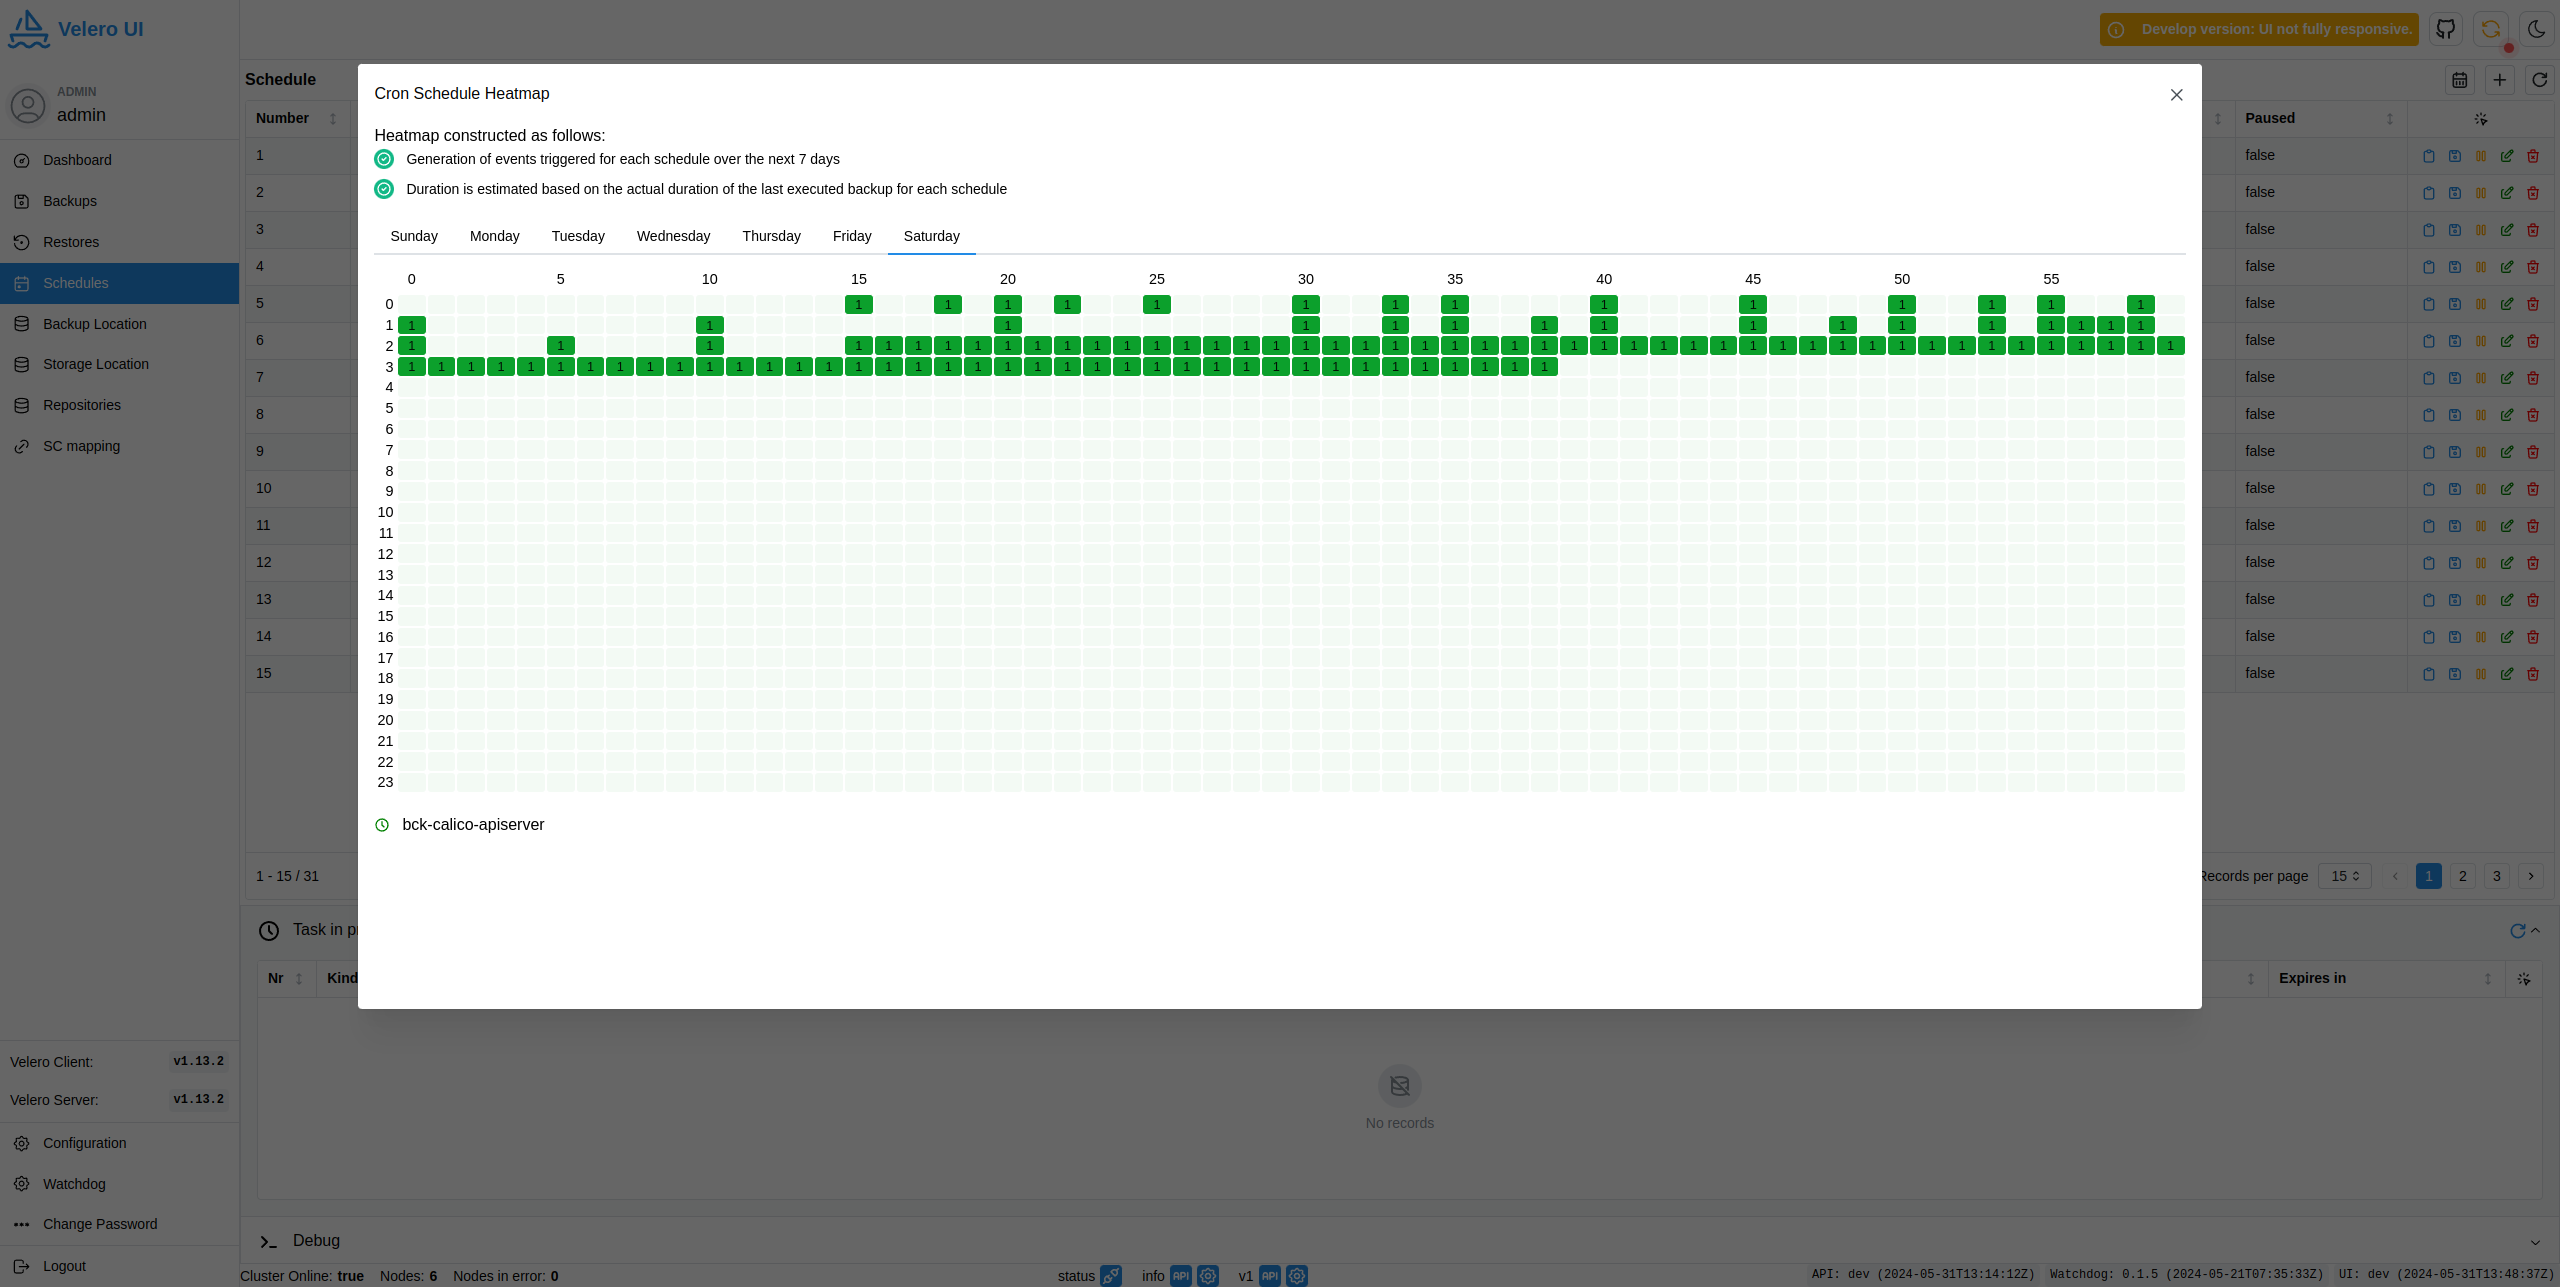Click the describe clipboard icon in row 9

pyautogui.click(x=2429, y=452)
